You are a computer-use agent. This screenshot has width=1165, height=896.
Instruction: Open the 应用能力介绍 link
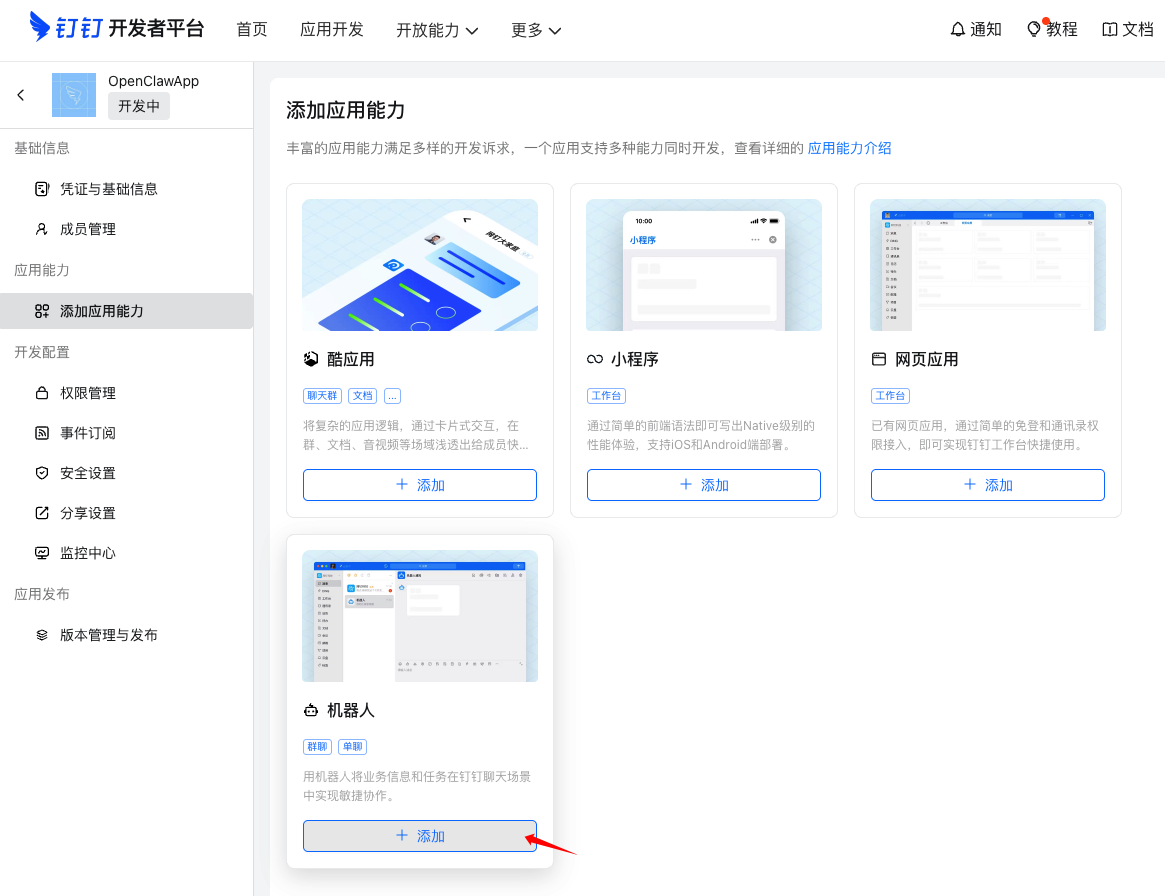click(x=849, y=147)
